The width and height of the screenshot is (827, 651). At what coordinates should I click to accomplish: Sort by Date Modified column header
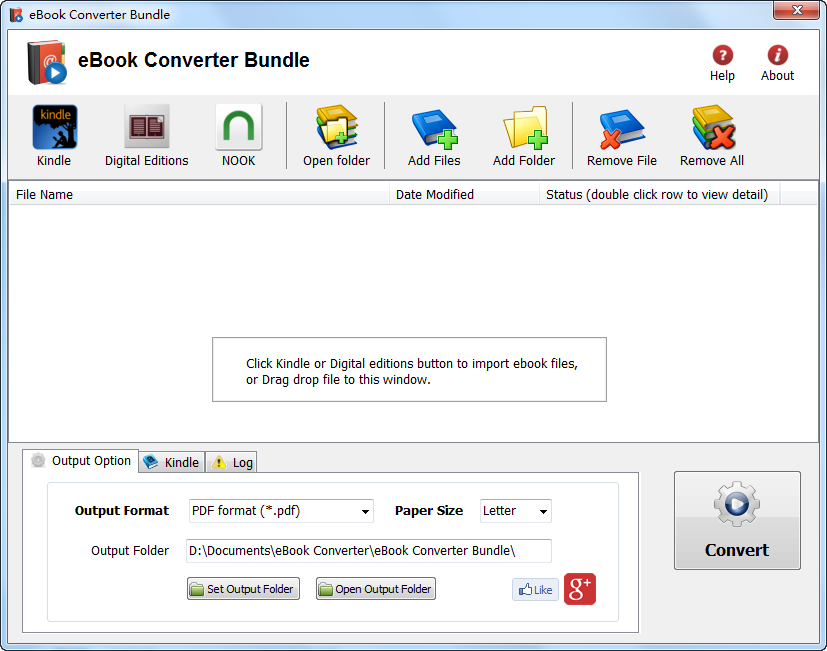(x=464, y=194)
